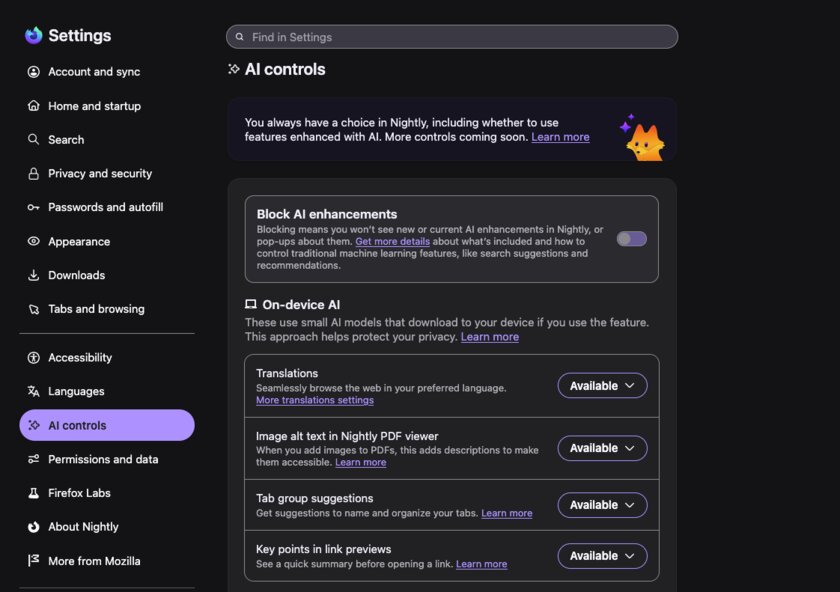This screenshot has width=840, height=592.
Task: Click the Firefox Labs flask icon
Action: pyautogui.click(x=33, y=493)
